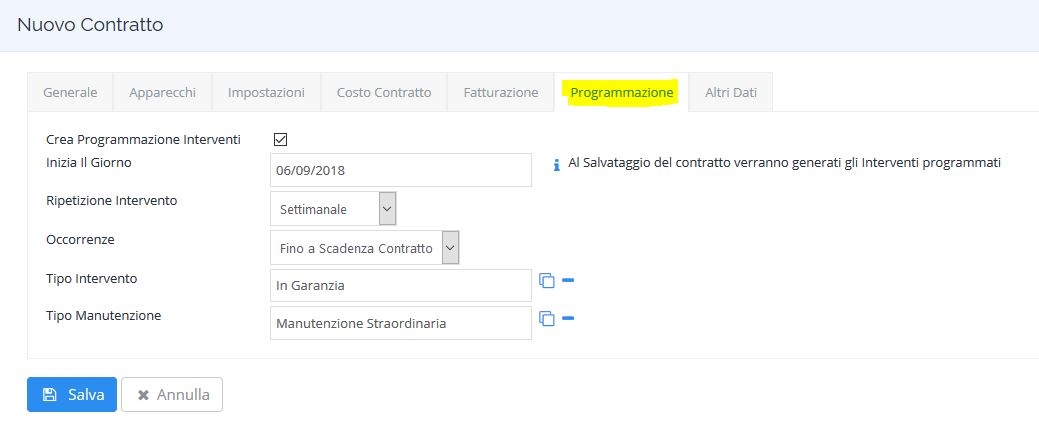Screen dimensions: 1039x434
Task: Select the Fatturazione tab
Action: click(x=501, y=92)
